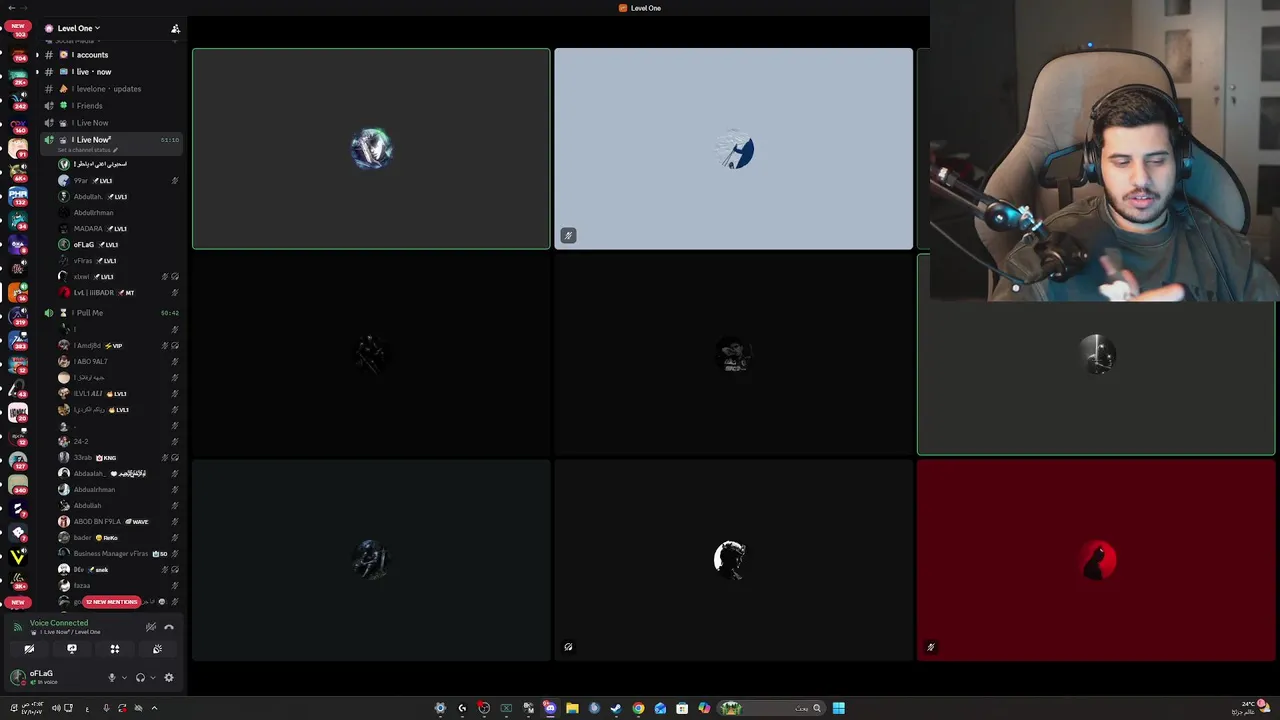1280x720 pixels.
Task: Open the server with 340 badge
Action: point(18,484)
